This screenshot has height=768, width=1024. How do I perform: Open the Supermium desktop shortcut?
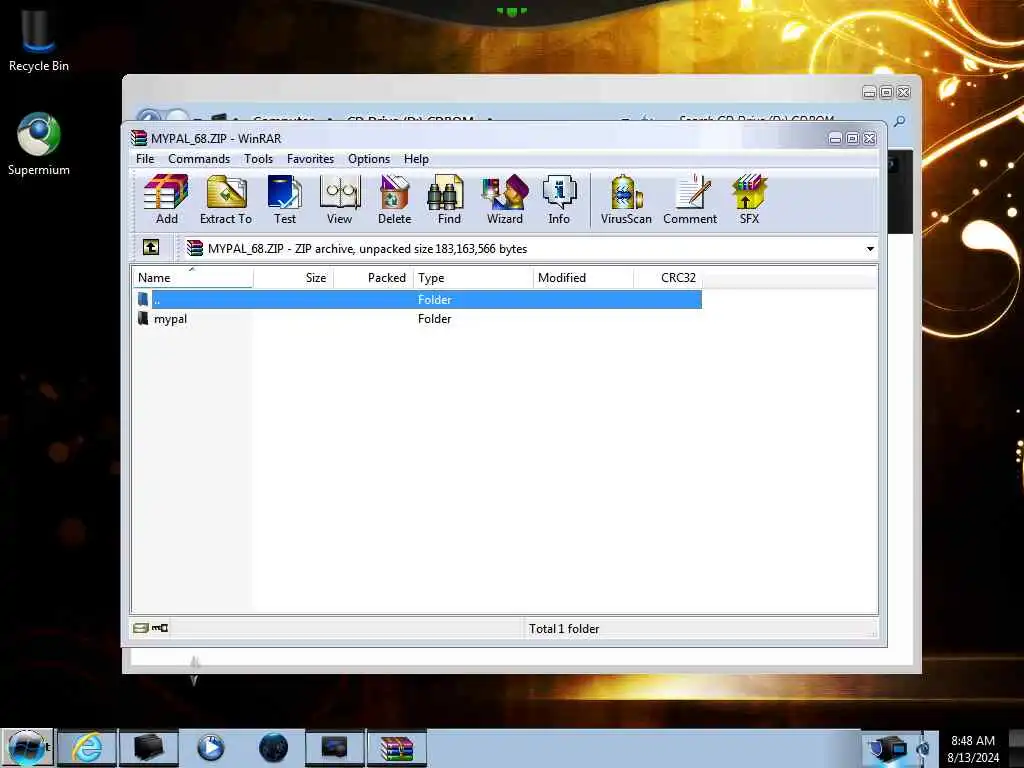pyautogui.click(x=39, y=144)
